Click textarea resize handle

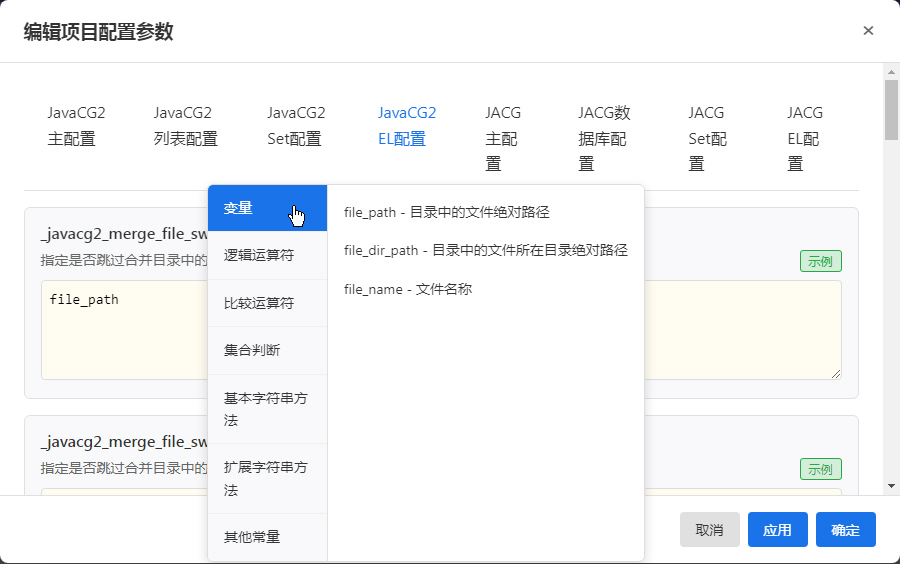click(x=836, y=374)
